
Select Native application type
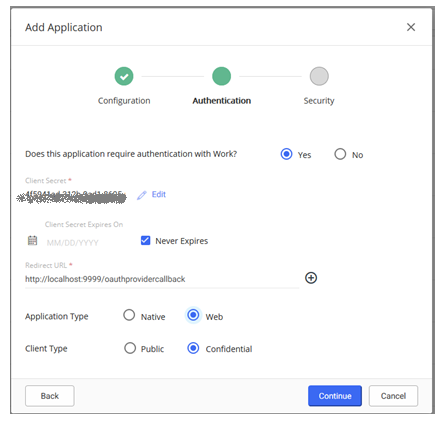[x=129, y=315]
